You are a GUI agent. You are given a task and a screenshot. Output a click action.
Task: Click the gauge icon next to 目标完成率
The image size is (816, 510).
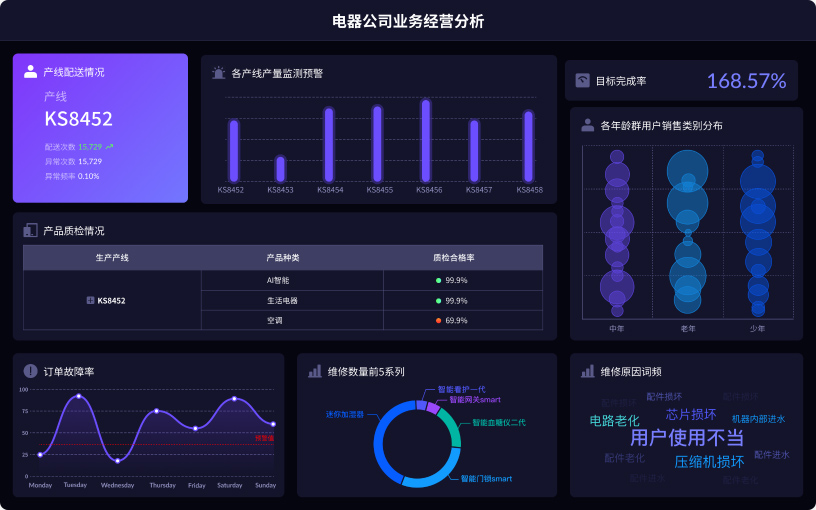click(583, 81)
